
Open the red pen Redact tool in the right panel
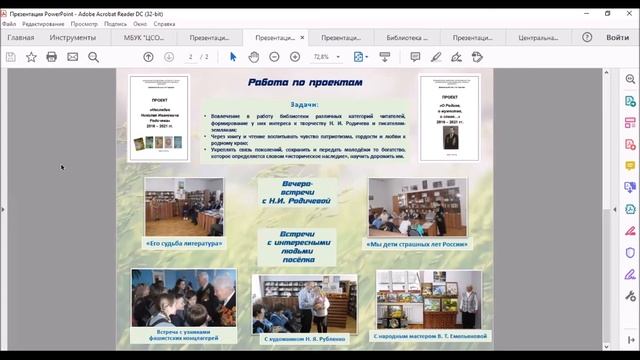coord(630,231)
